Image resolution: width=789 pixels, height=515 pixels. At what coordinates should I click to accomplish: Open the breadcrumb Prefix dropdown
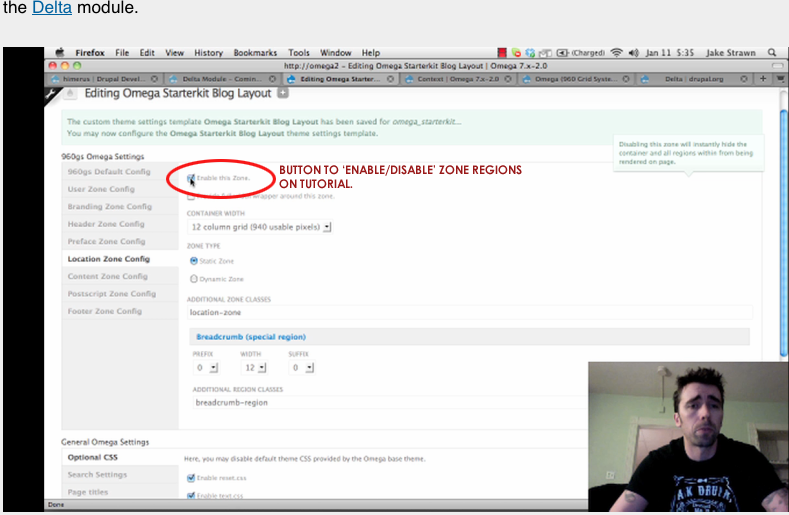coord(206,367)
